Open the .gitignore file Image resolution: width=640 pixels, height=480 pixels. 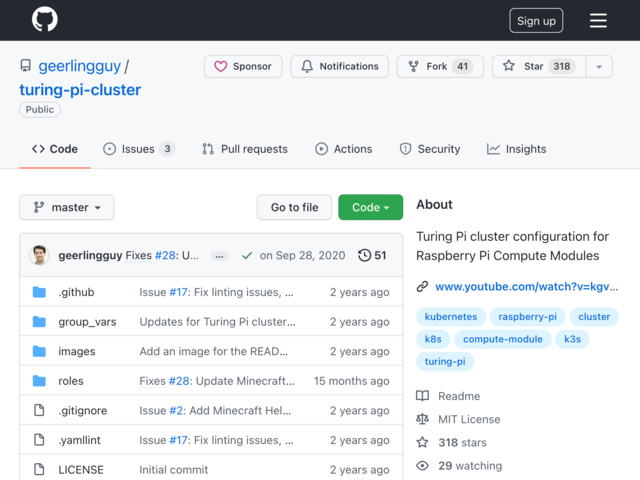83,411
